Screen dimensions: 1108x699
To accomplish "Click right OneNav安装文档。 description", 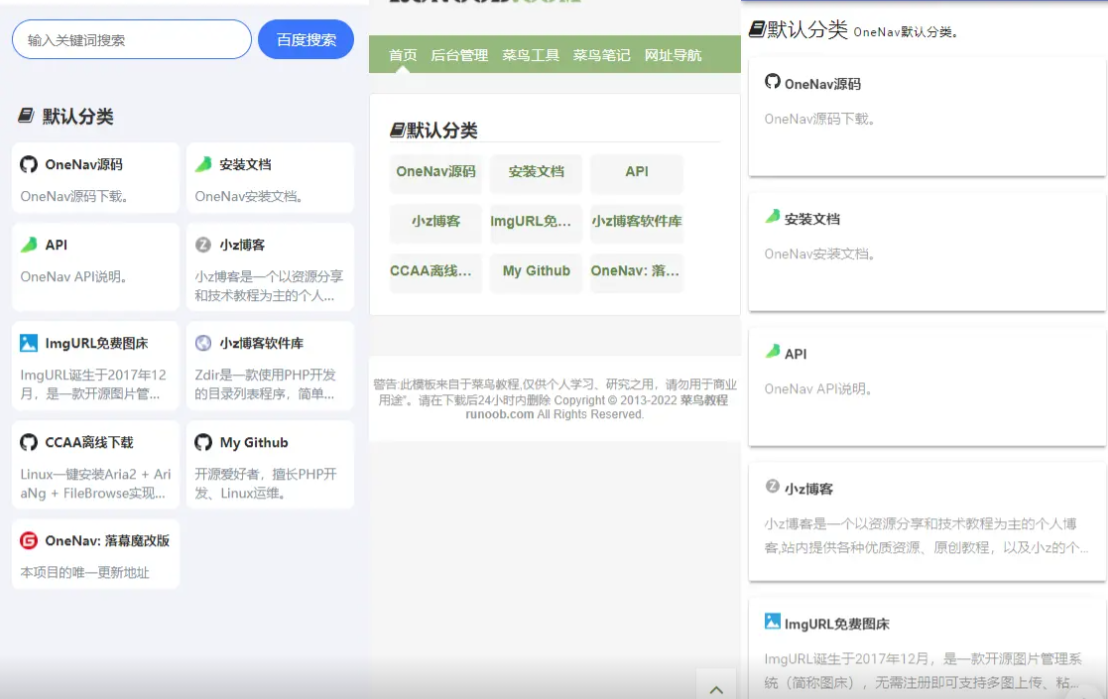I will click(820, 254).
